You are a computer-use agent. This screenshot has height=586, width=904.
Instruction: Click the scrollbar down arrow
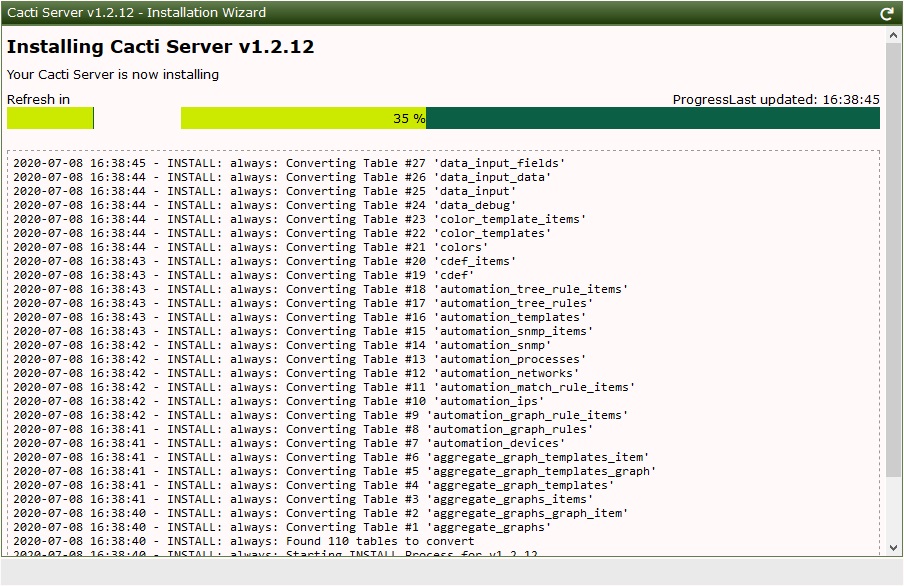coord(893,548)
